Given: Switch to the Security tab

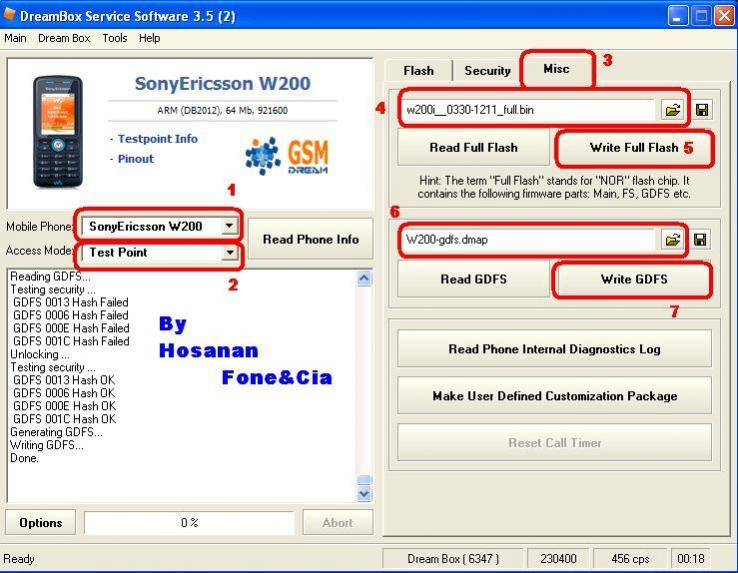Looking at the screenshot, I should 487,71.
